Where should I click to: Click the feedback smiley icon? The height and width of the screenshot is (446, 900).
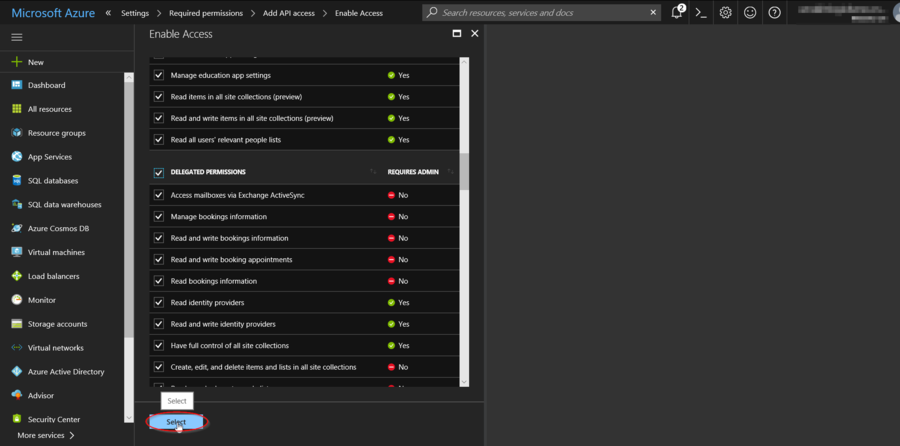750,13
